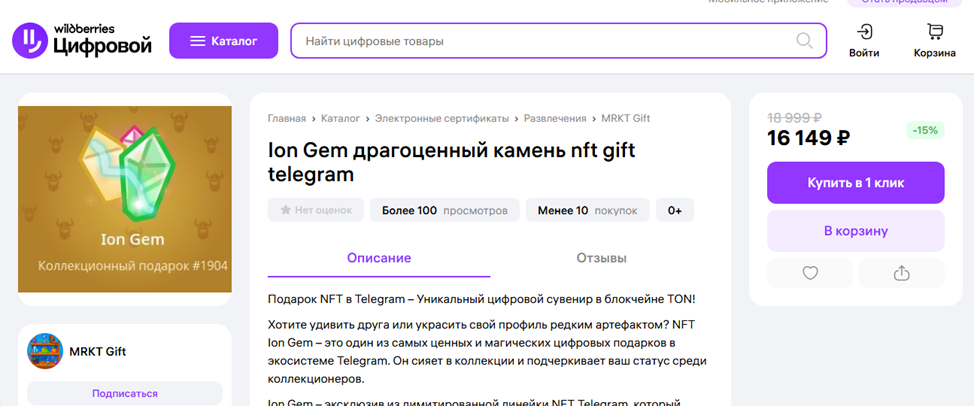
Task: Open the MRKT Gift seller name
Action: click(98, 352)
